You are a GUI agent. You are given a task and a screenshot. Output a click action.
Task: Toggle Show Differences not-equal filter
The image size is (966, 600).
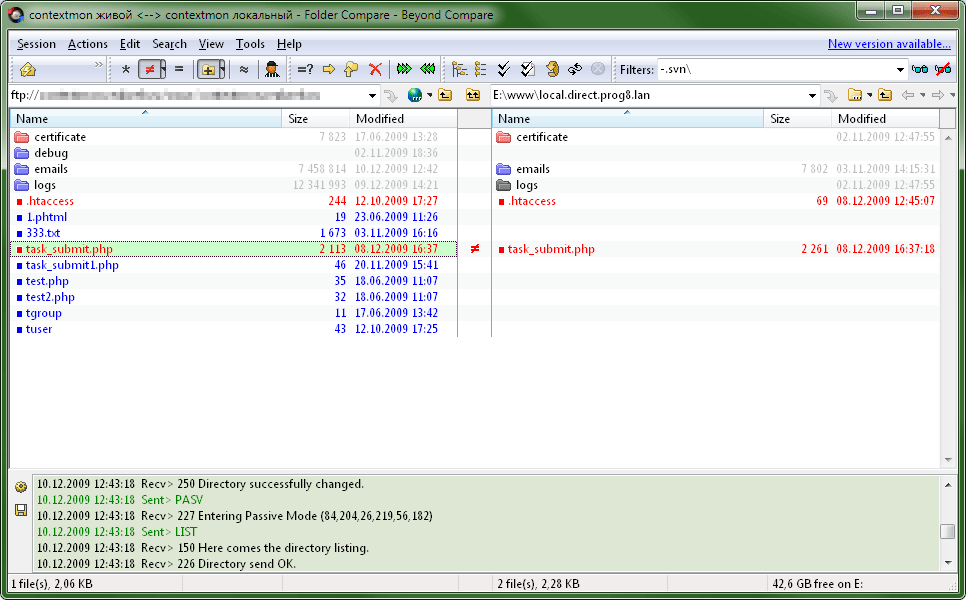[x=148, y=70]
